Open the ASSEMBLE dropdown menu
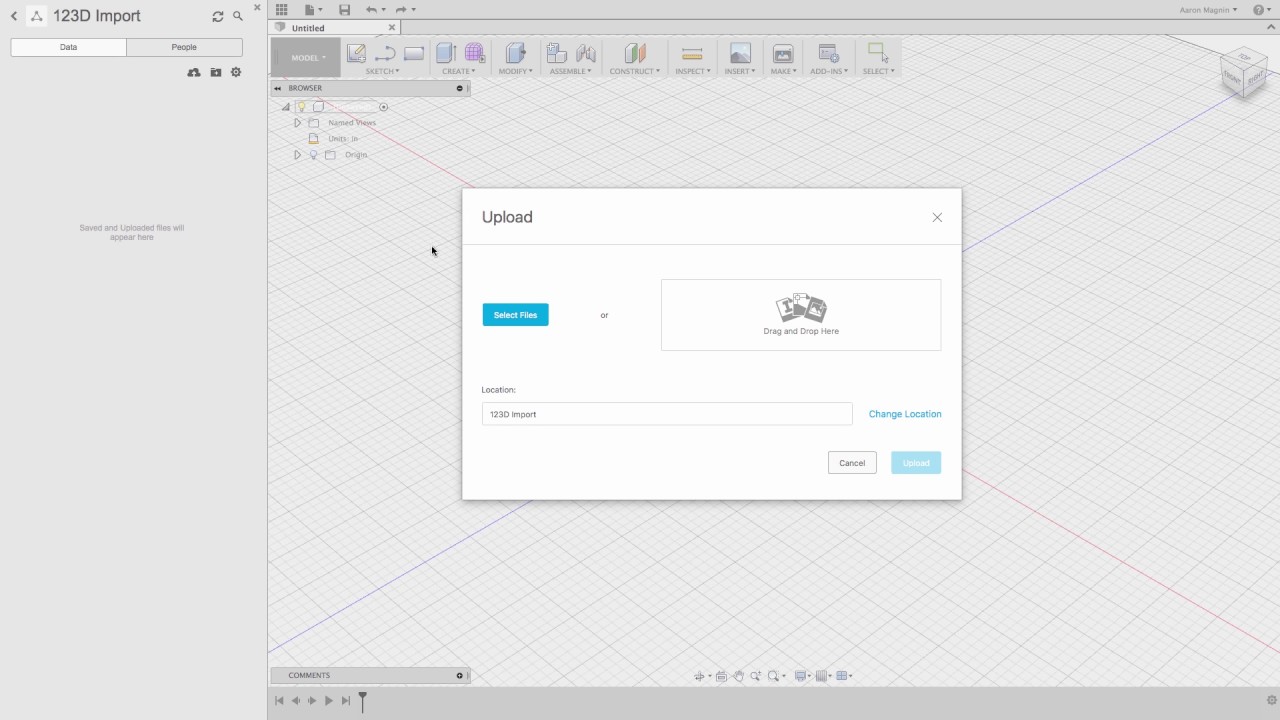1280x720 pixels. click(570, 71)
